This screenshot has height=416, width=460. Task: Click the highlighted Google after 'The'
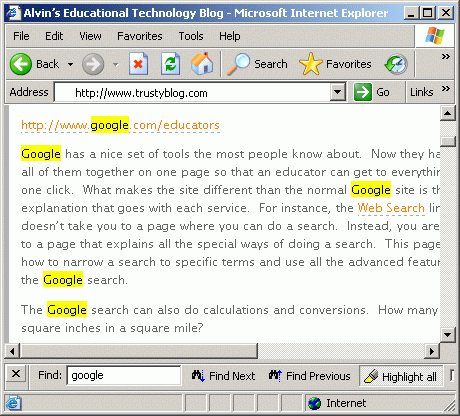click(67, 310)
